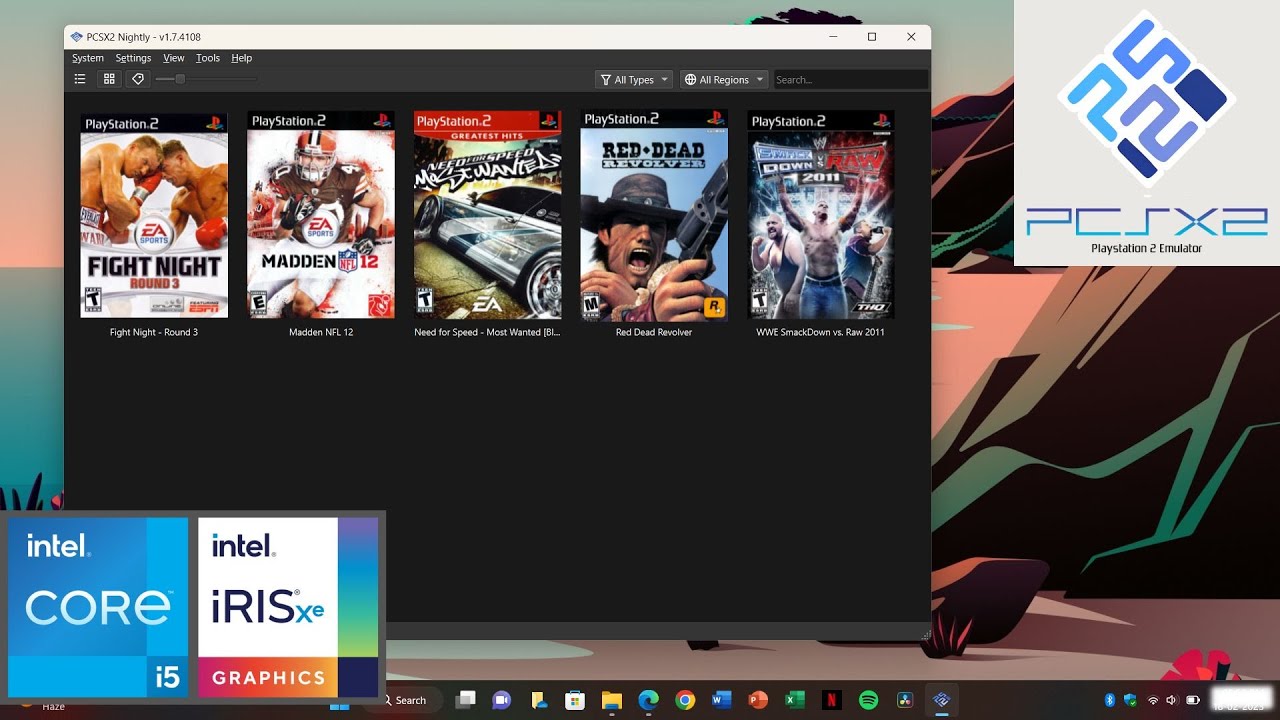Open the Help menu
1280x720 pixels.
coord(242,58)
